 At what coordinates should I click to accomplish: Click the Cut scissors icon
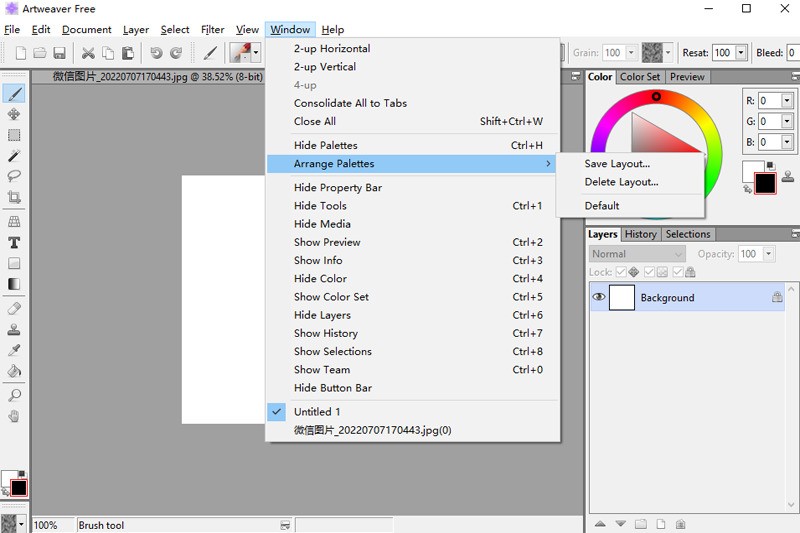click(x=88, y=53)
